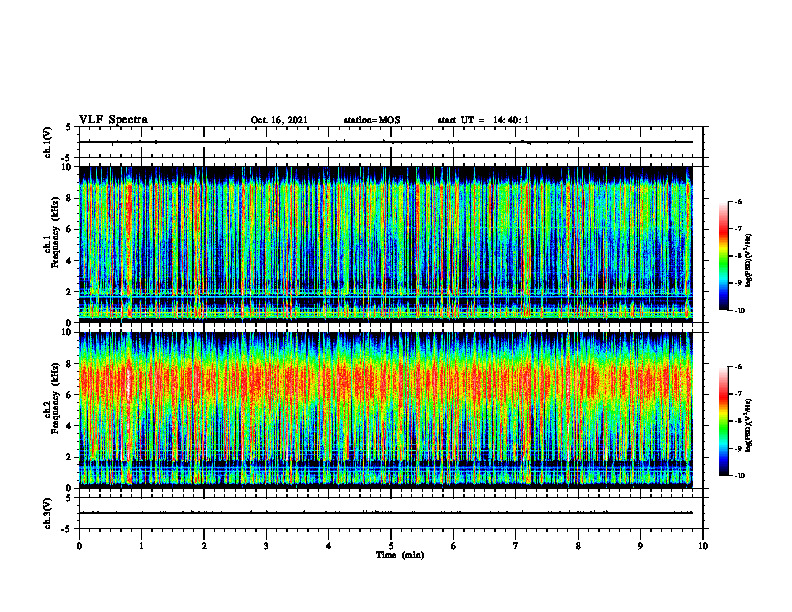792x612 pixels.
Task: Click the ch.1 voltage waveform trace
Action: [x=385, y=142]
